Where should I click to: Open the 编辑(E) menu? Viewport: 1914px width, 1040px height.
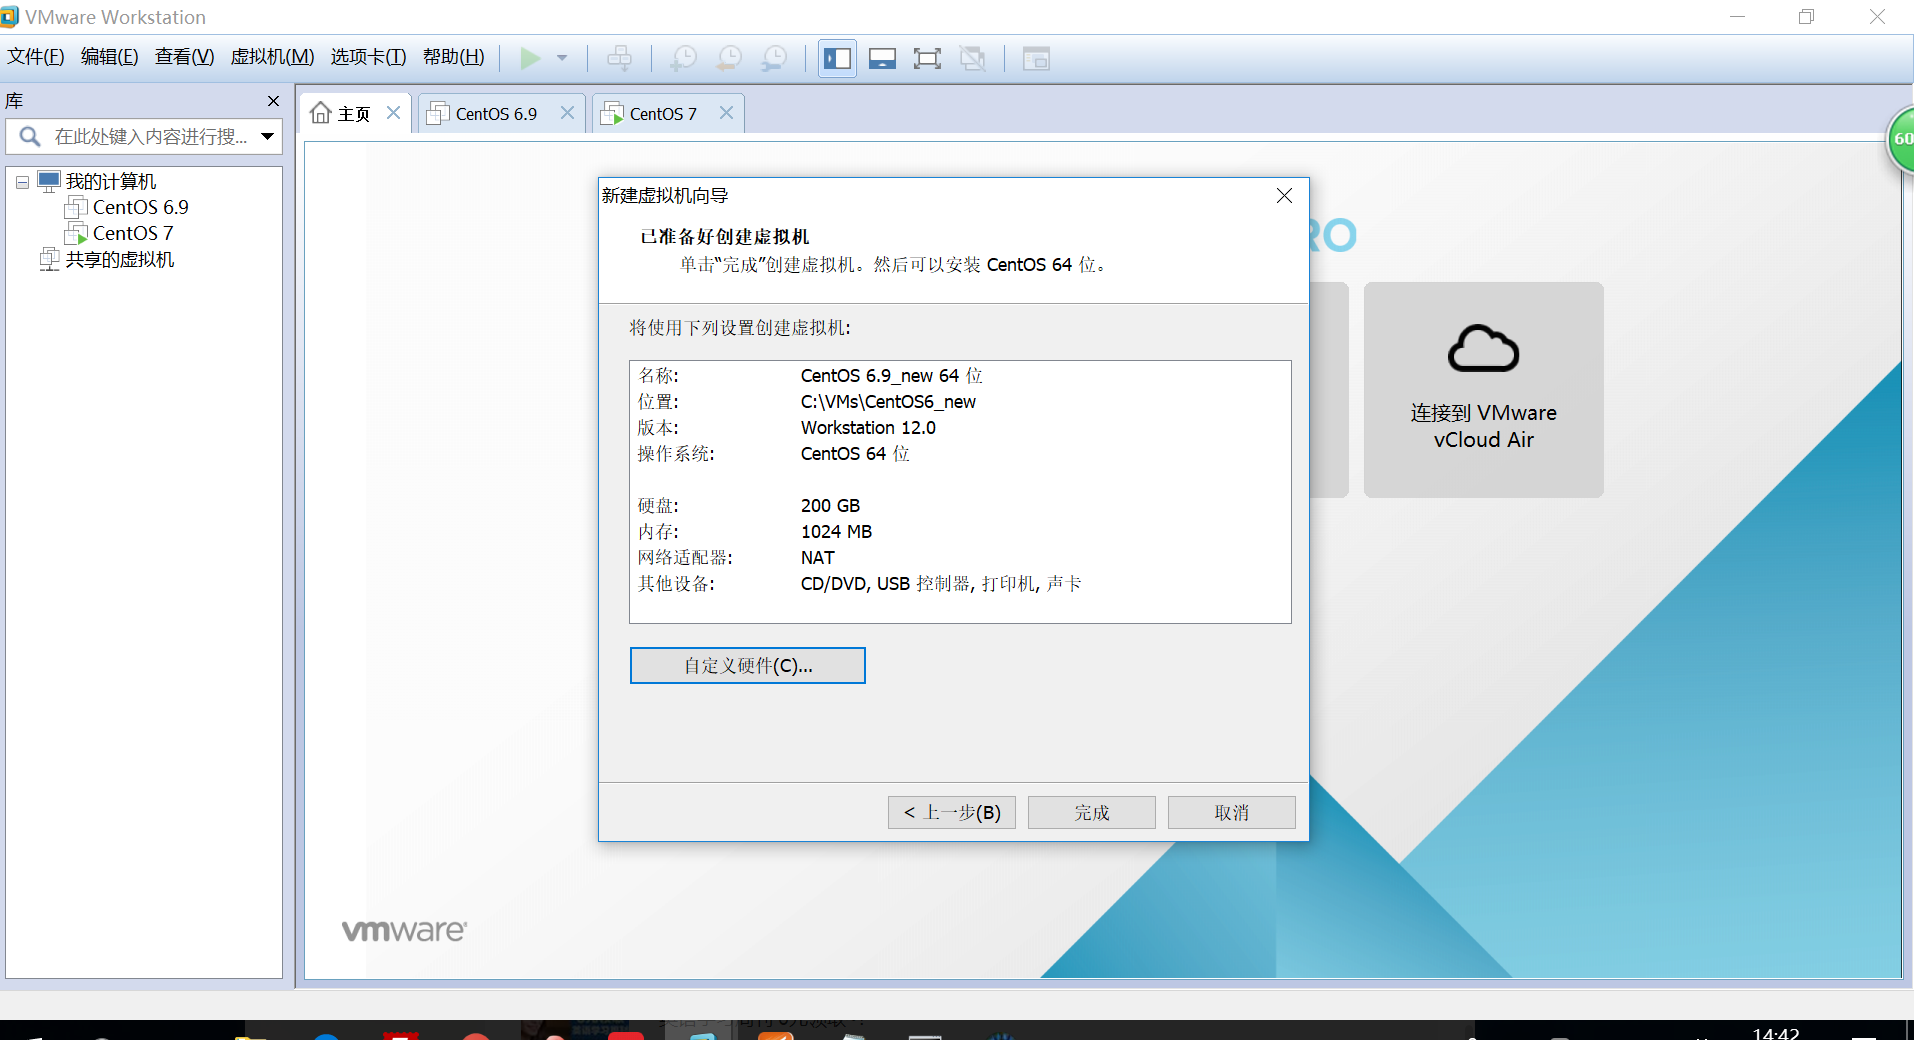110,57
